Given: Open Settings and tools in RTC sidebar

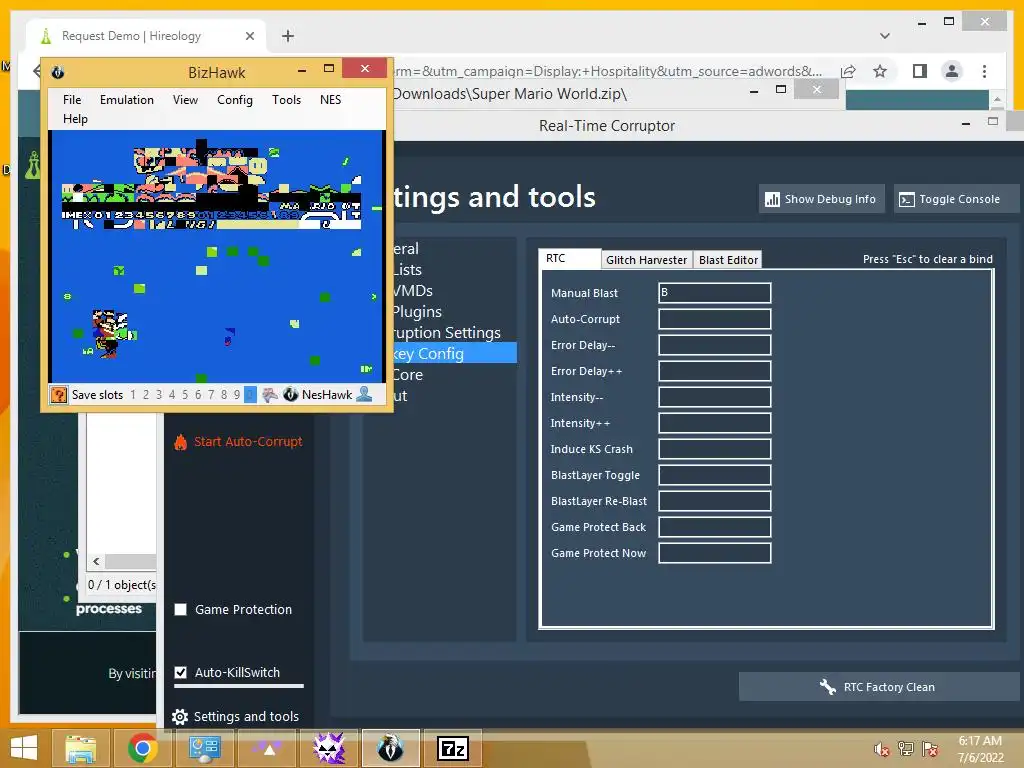Looking at the screenshot, I should 236,716.
